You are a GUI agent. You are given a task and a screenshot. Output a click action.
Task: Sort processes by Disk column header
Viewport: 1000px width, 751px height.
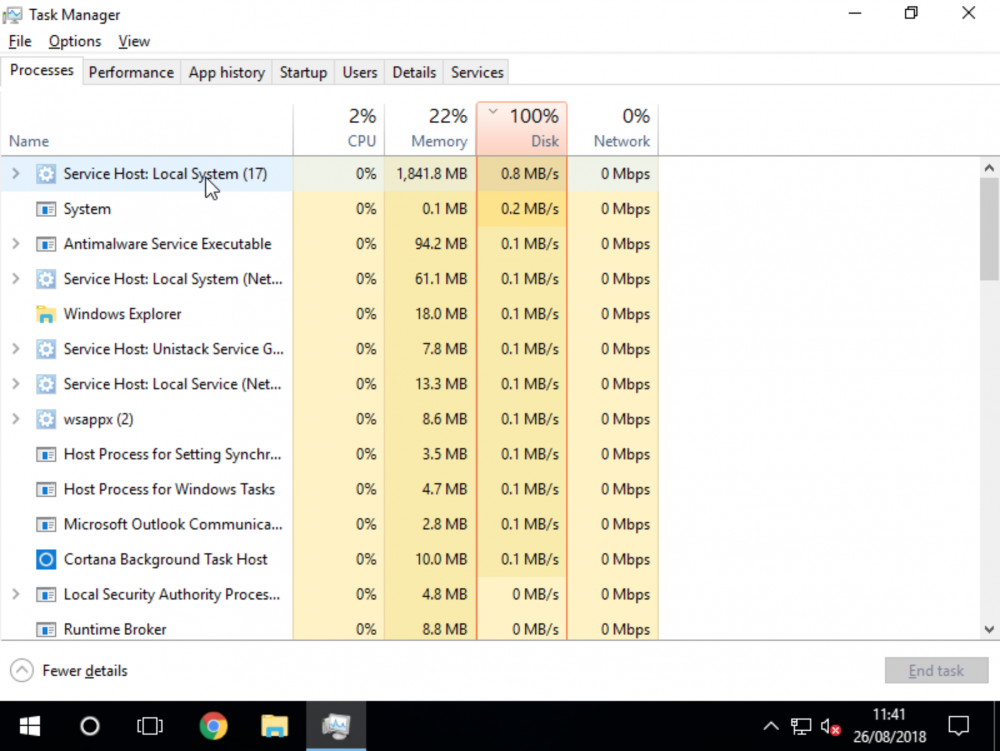[522, 129]
